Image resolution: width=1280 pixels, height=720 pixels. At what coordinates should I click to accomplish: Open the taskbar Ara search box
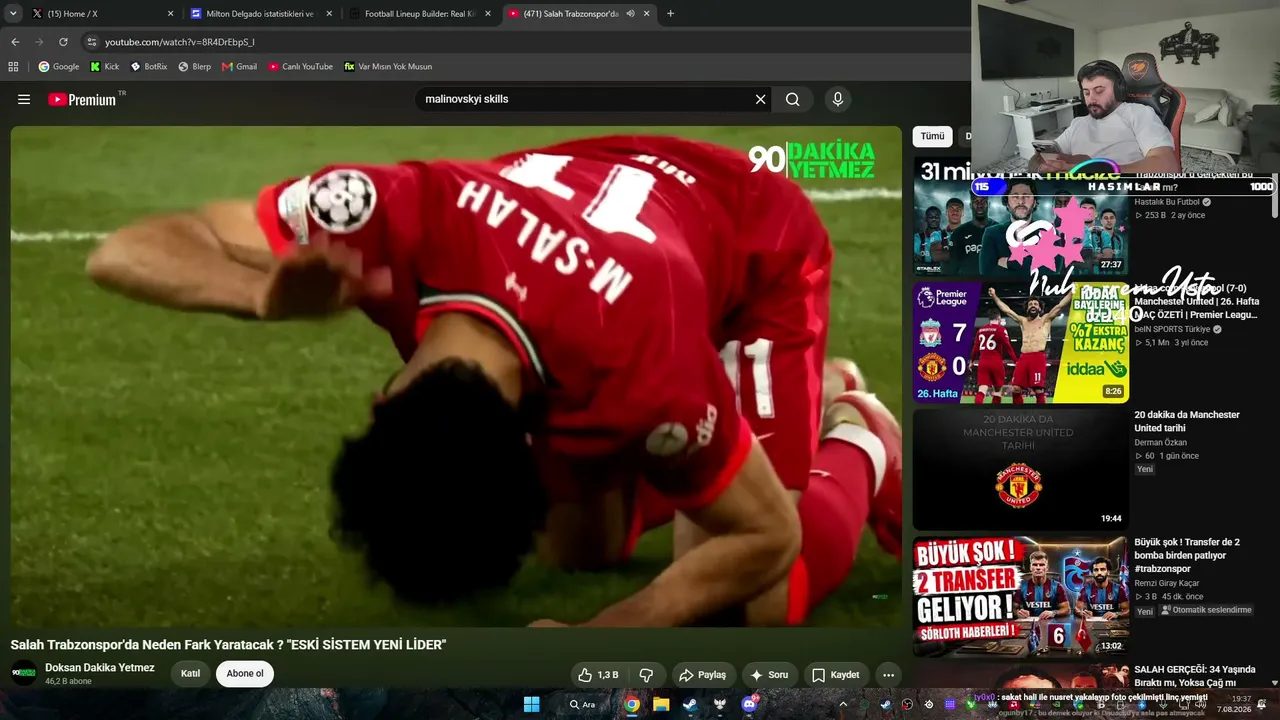[x=582, y=704]
